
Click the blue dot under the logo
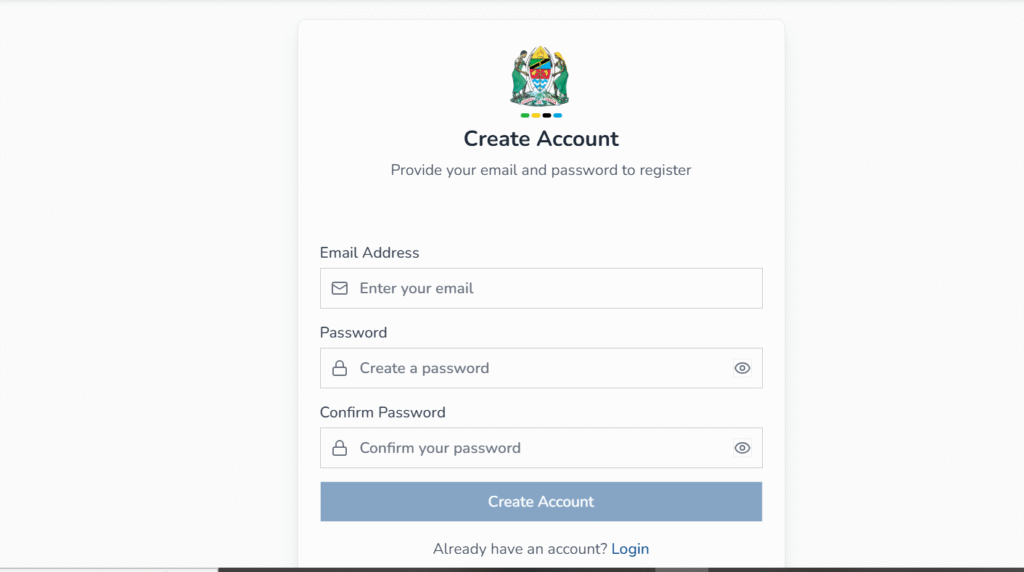558,116
